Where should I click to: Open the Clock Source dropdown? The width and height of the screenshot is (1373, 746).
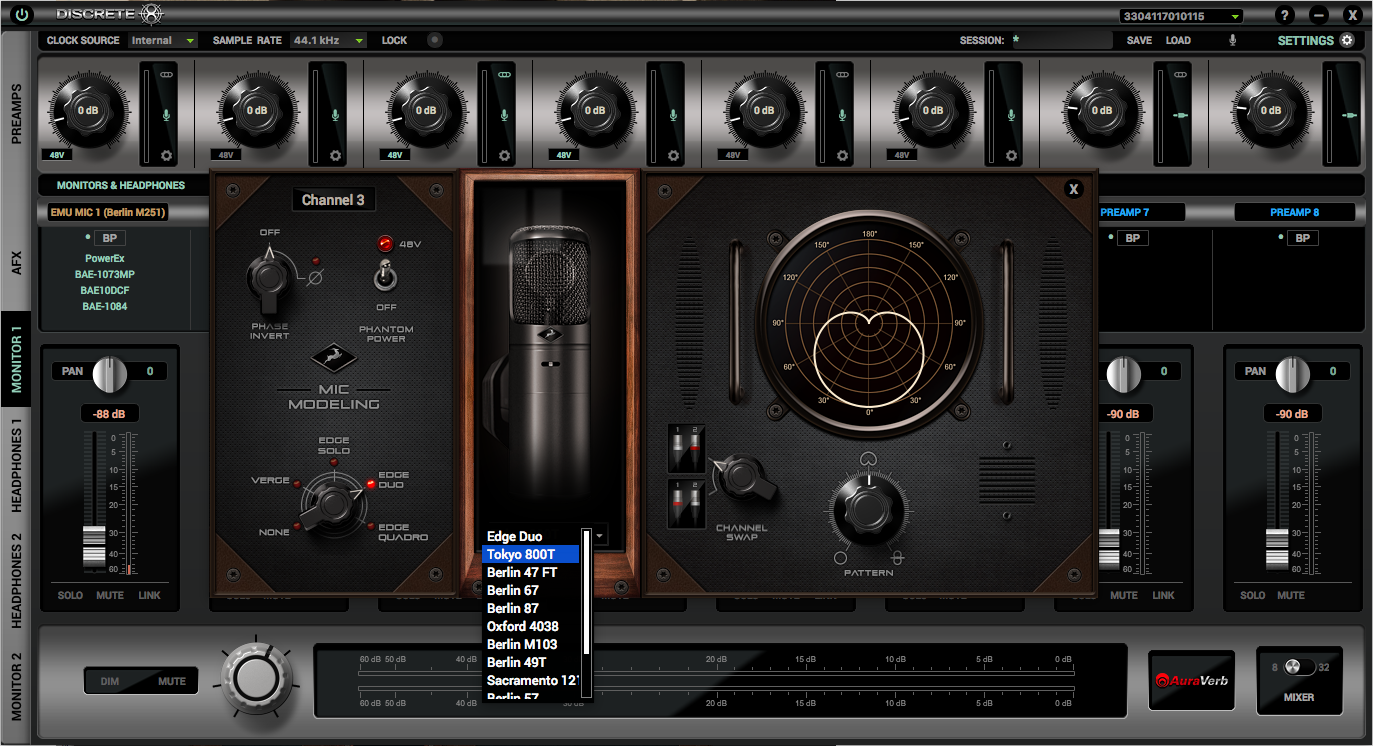(163, 40)
